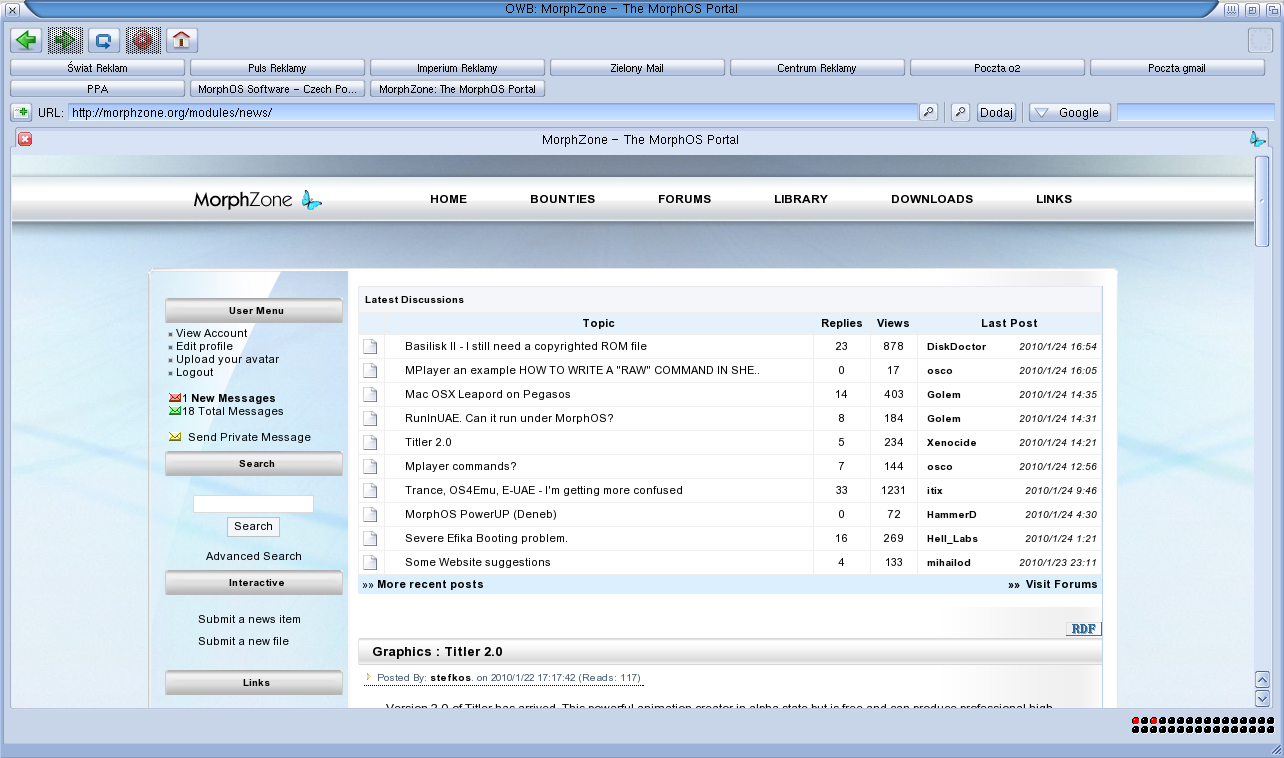Image resolution: width=1284 pixels, height=758 pixels.
Task: Click the vertical scrollbar thumb
Action: click(1262, 201)
